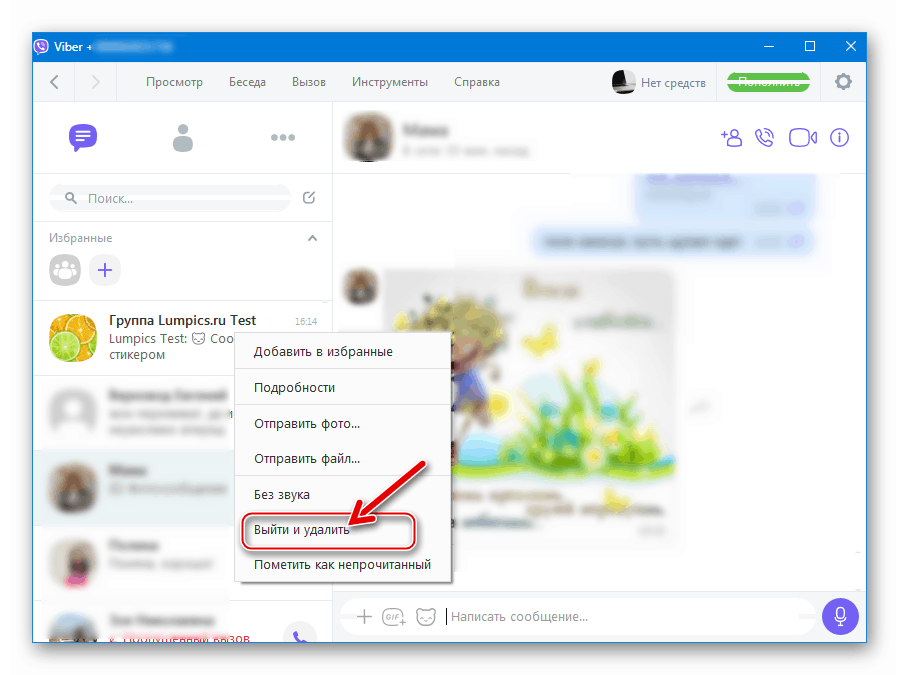Click the 'Поиск...' search field
Viewport: 899px width, 675px height.
tap(170, 198)
